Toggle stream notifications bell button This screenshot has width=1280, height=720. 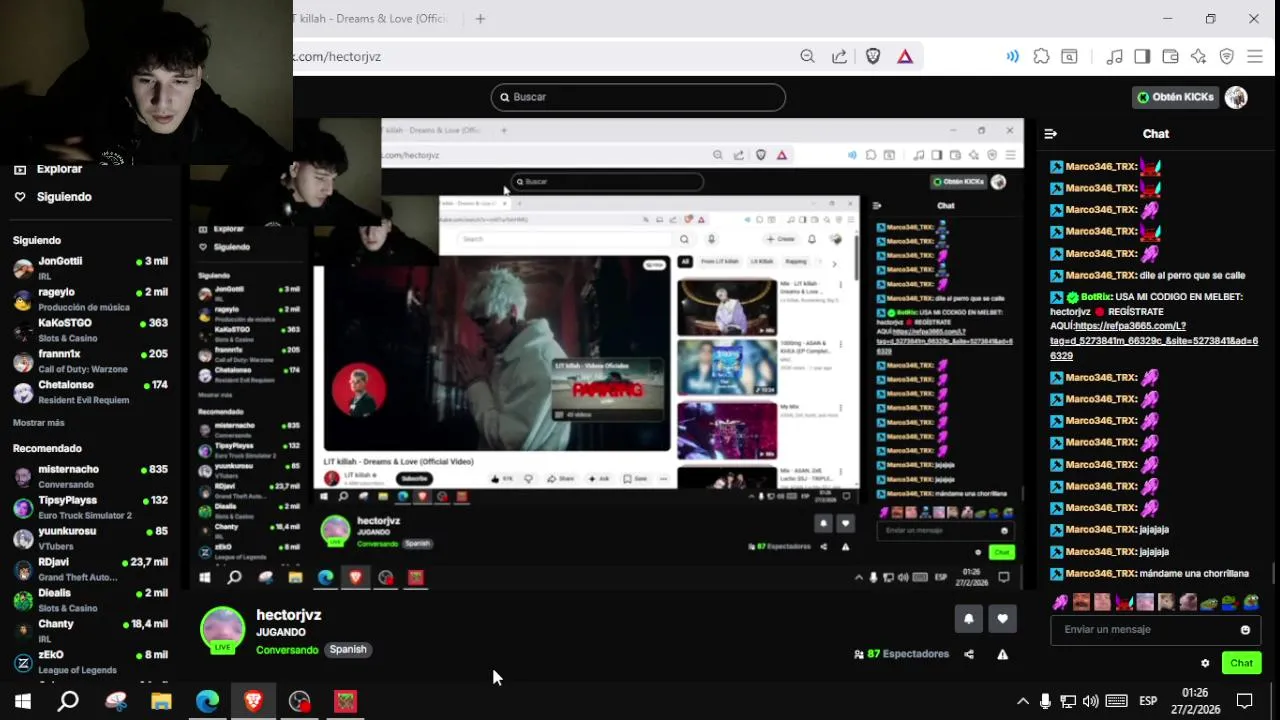click(x=968, y=619)
